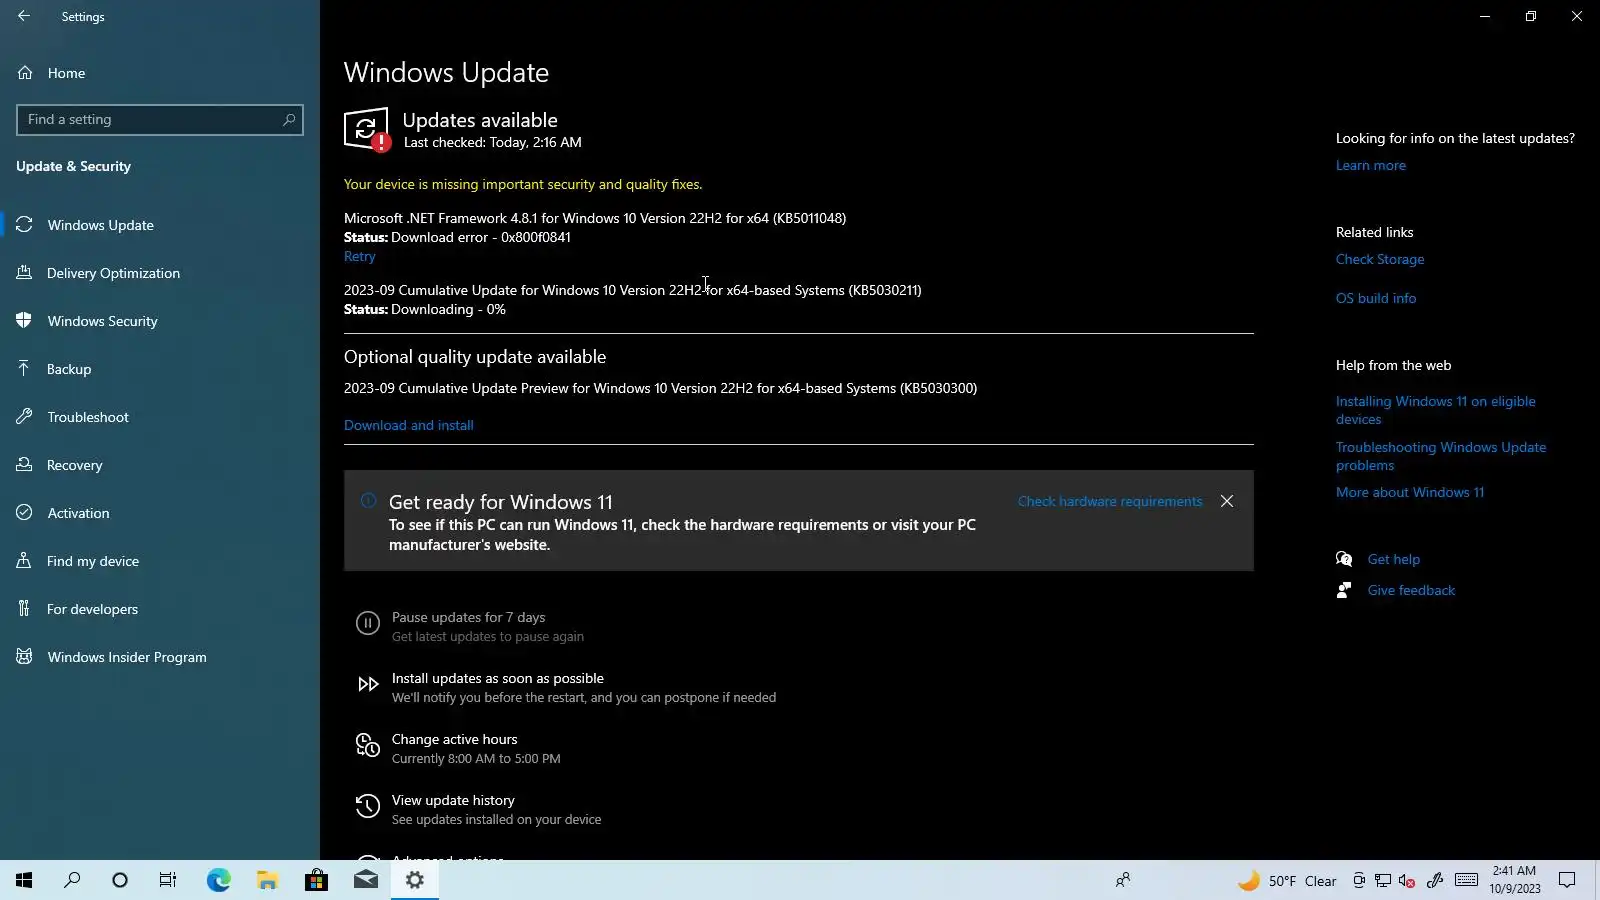
Task: Click the Get help chat icon
Action: pyautogui.click(x=1344, y=559)
